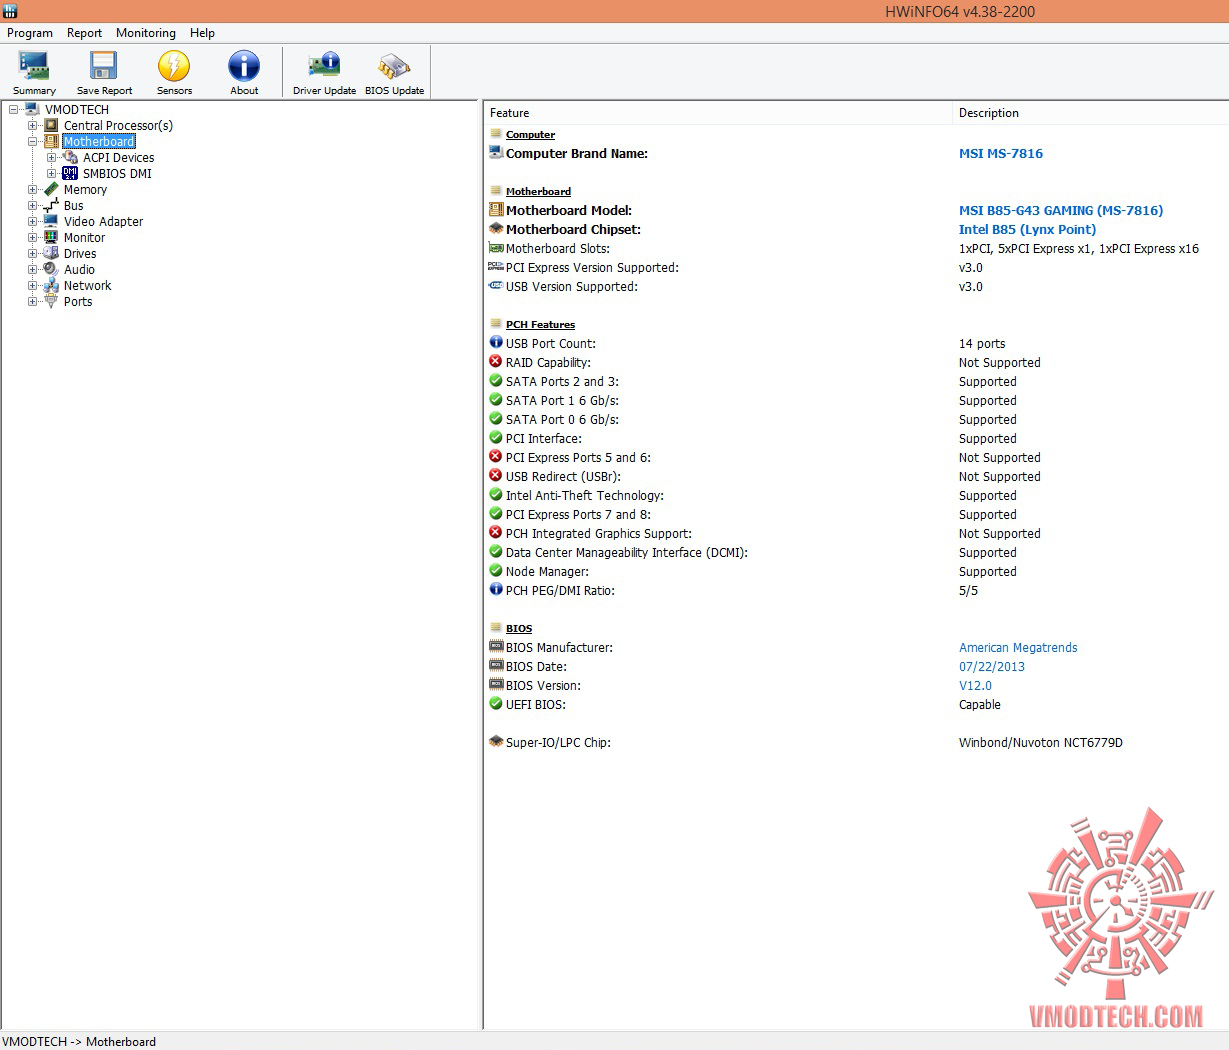The image size is (1229, 1050).
Task: Click the green check beside UEFI BIOS
Action: (496, 704)
